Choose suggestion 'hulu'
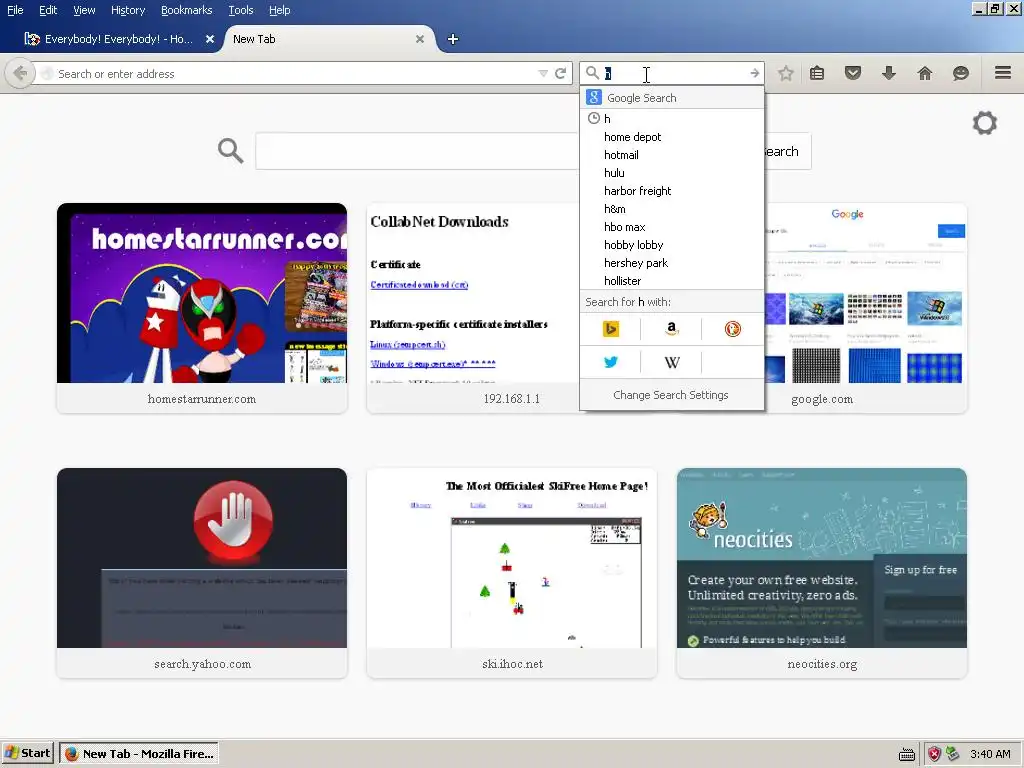 [671, 172]
